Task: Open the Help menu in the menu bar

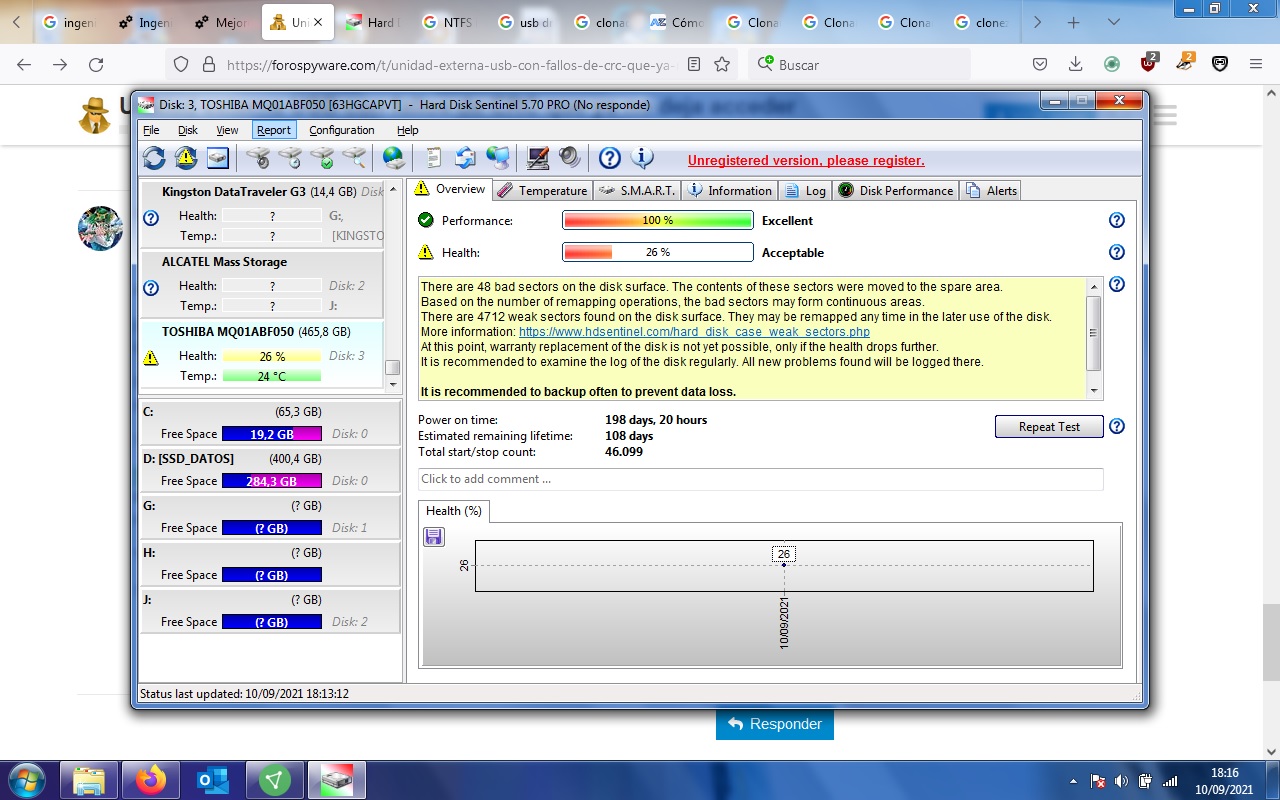Action: click(408, 130)
